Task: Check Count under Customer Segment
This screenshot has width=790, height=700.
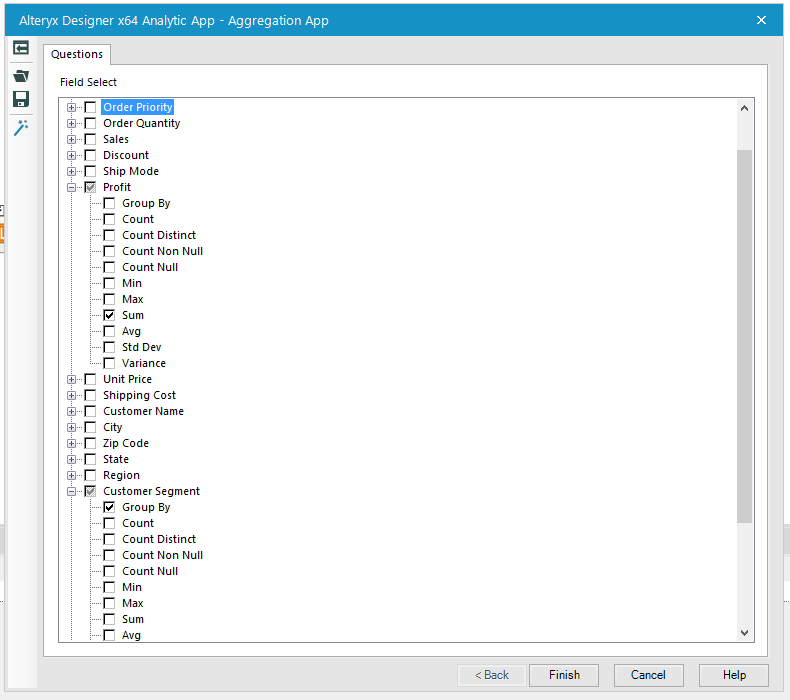Action: coord(109,523)
